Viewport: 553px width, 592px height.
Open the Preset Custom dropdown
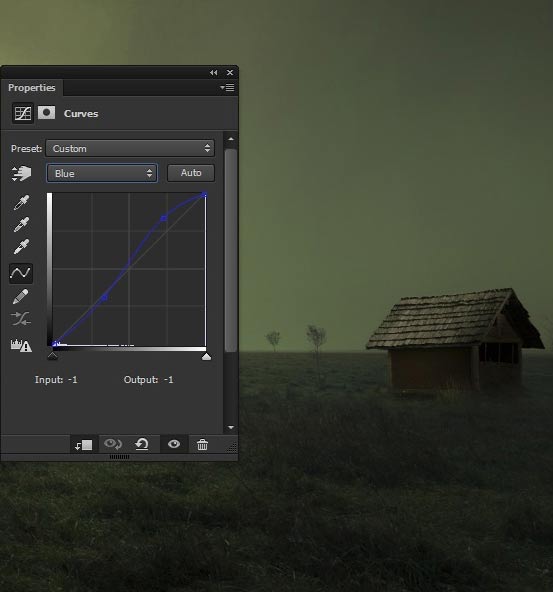(x=130, y=148)
